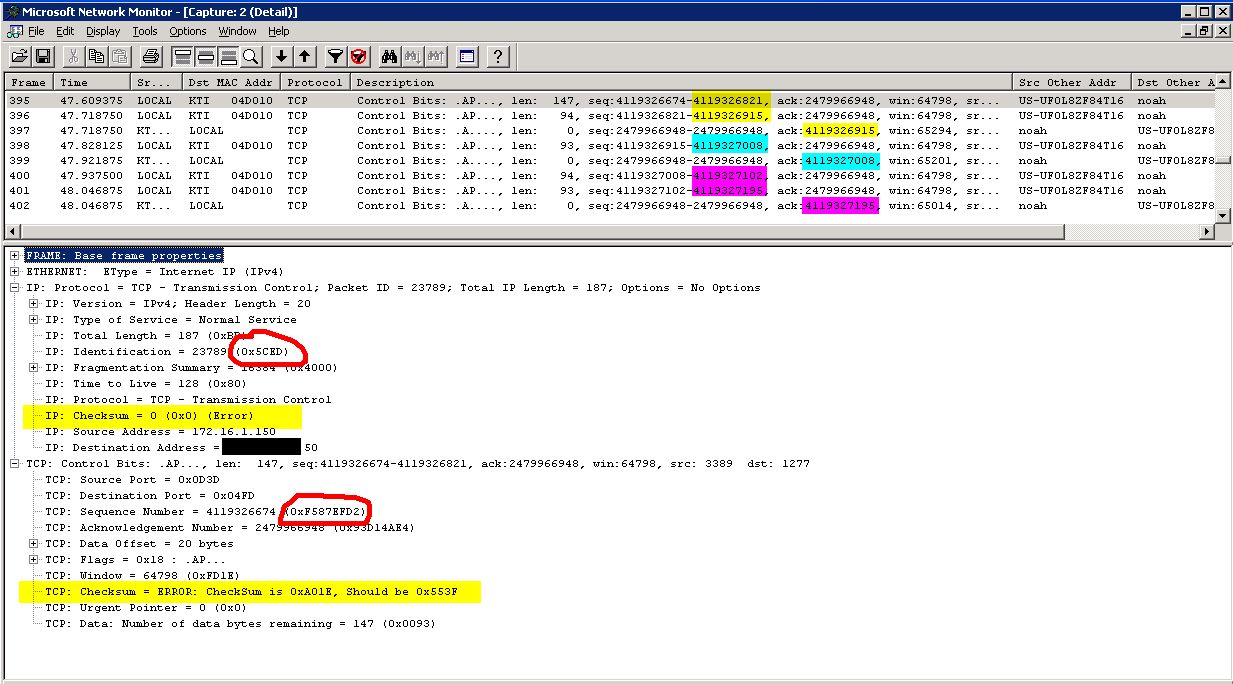Toggle the summary pane toolbar button

tap(182, 56)
